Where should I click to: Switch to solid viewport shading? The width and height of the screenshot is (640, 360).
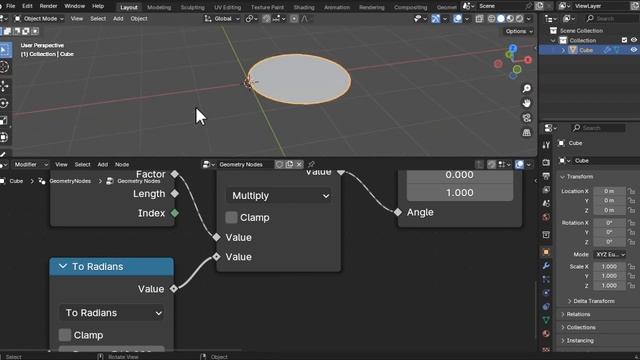[x=501, y=19]
